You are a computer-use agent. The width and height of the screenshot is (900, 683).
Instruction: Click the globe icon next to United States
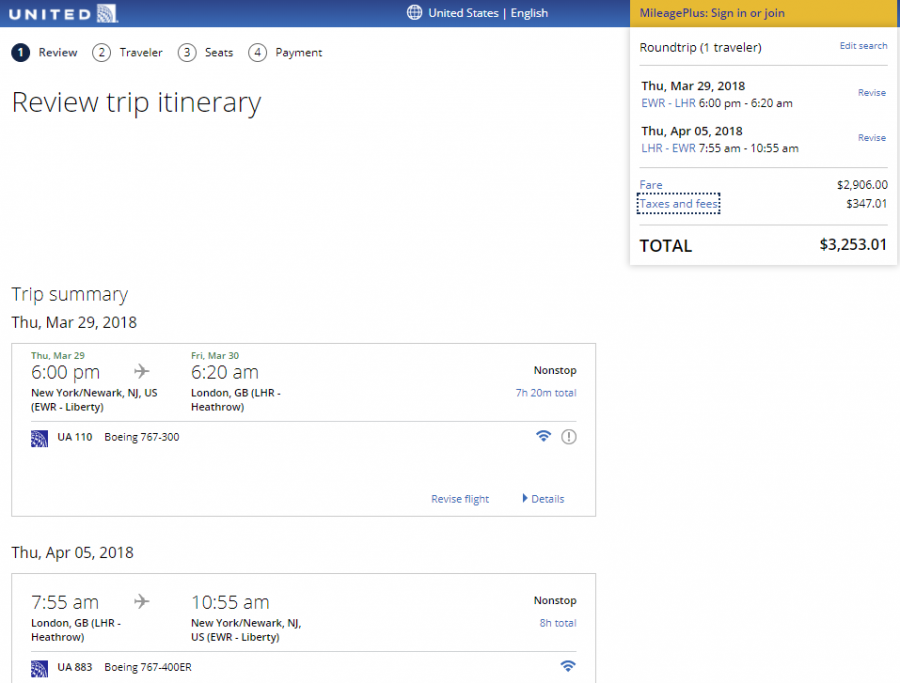click(414, 13)
